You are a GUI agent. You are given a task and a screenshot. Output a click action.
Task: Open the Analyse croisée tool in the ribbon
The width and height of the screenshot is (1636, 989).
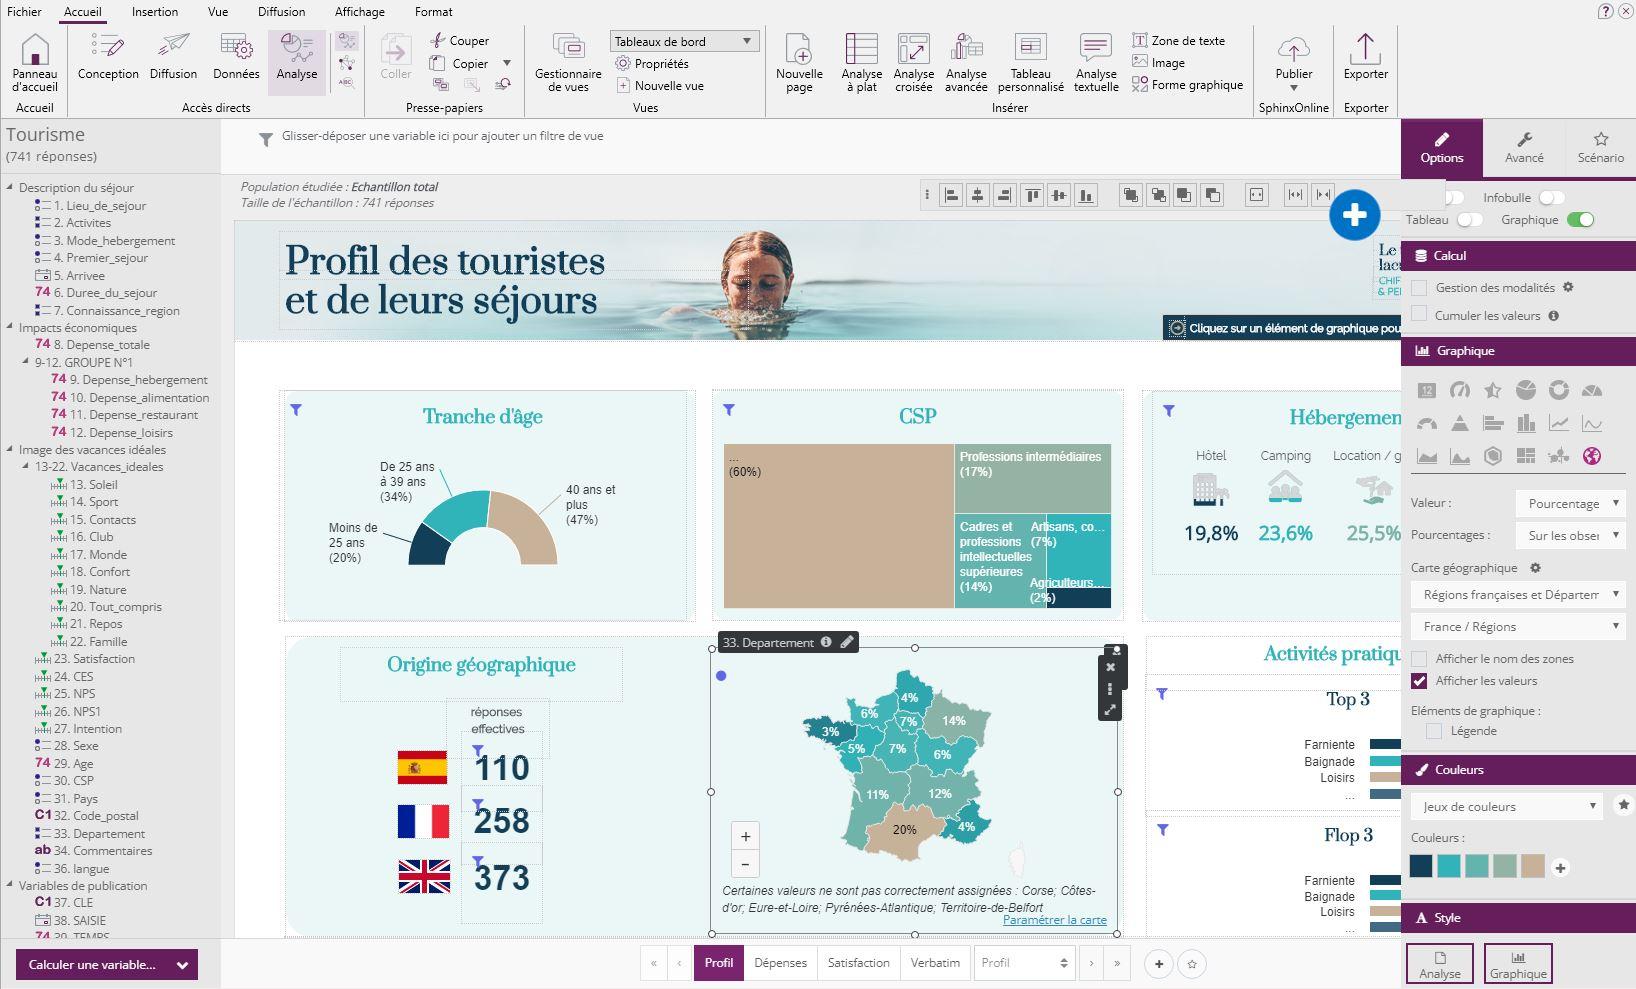tap(912, 60)
